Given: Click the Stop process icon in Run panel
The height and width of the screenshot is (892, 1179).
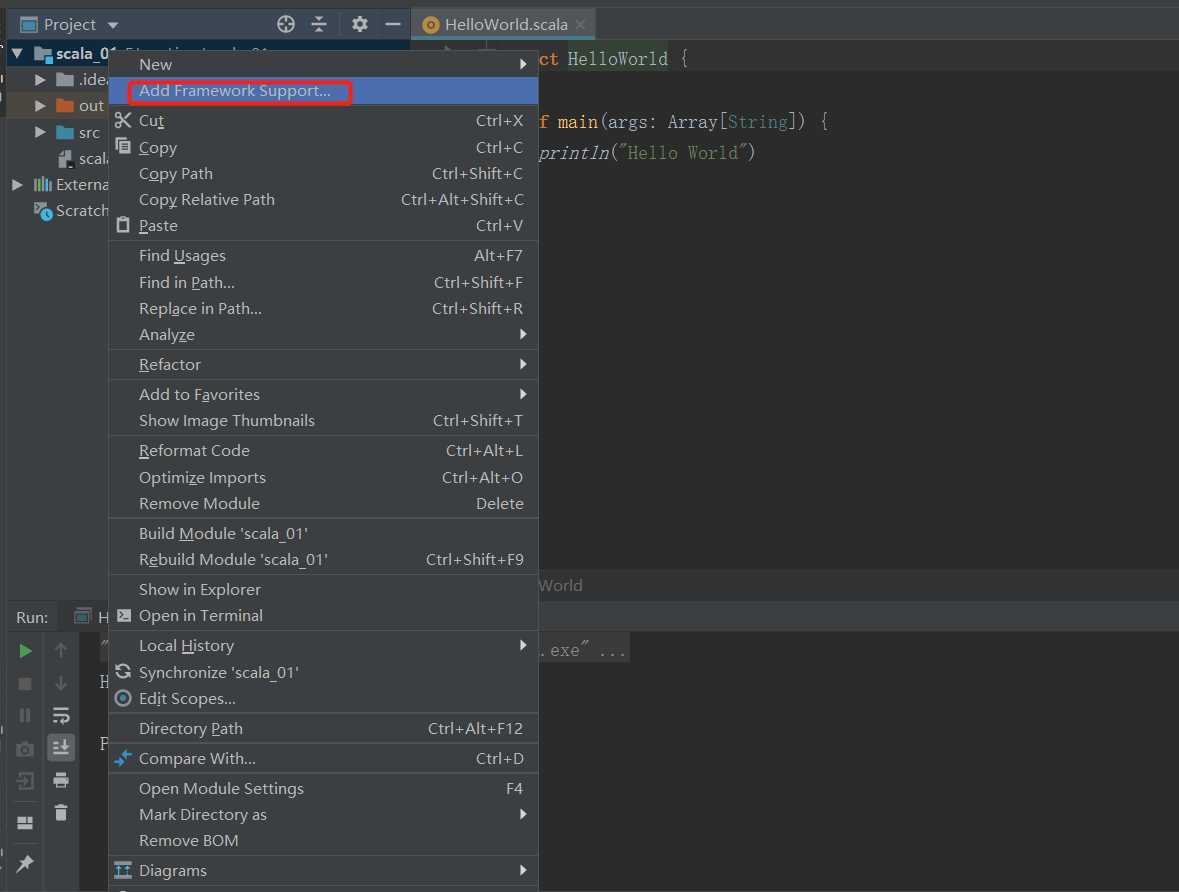Looking at the screenshot, I should click(25, 684).
